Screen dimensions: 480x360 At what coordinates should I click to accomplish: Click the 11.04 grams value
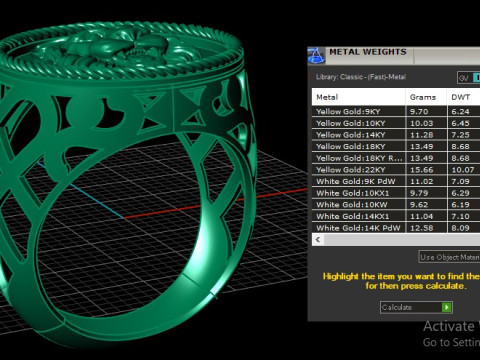pos(421,216)
